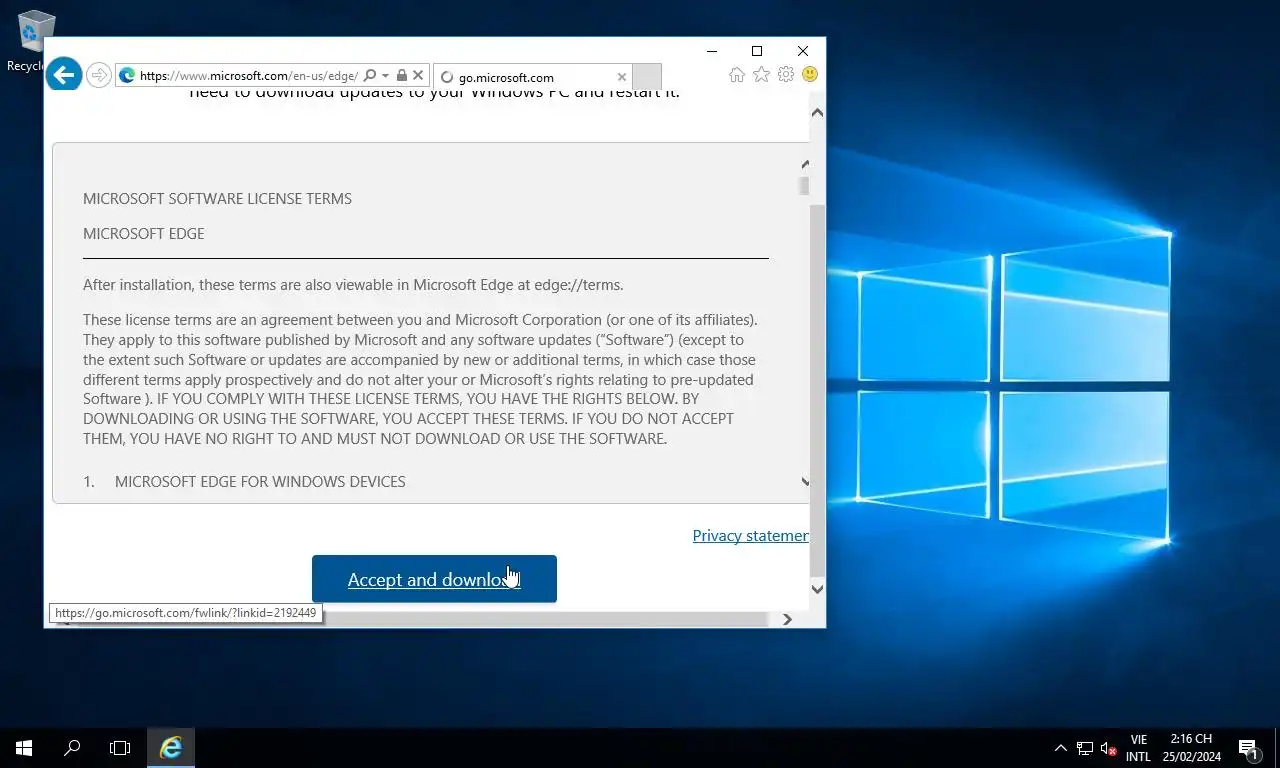Viewport: 1280px width, 768px height.
Task: Open Favorites star icon
Action: coord(761,74)
